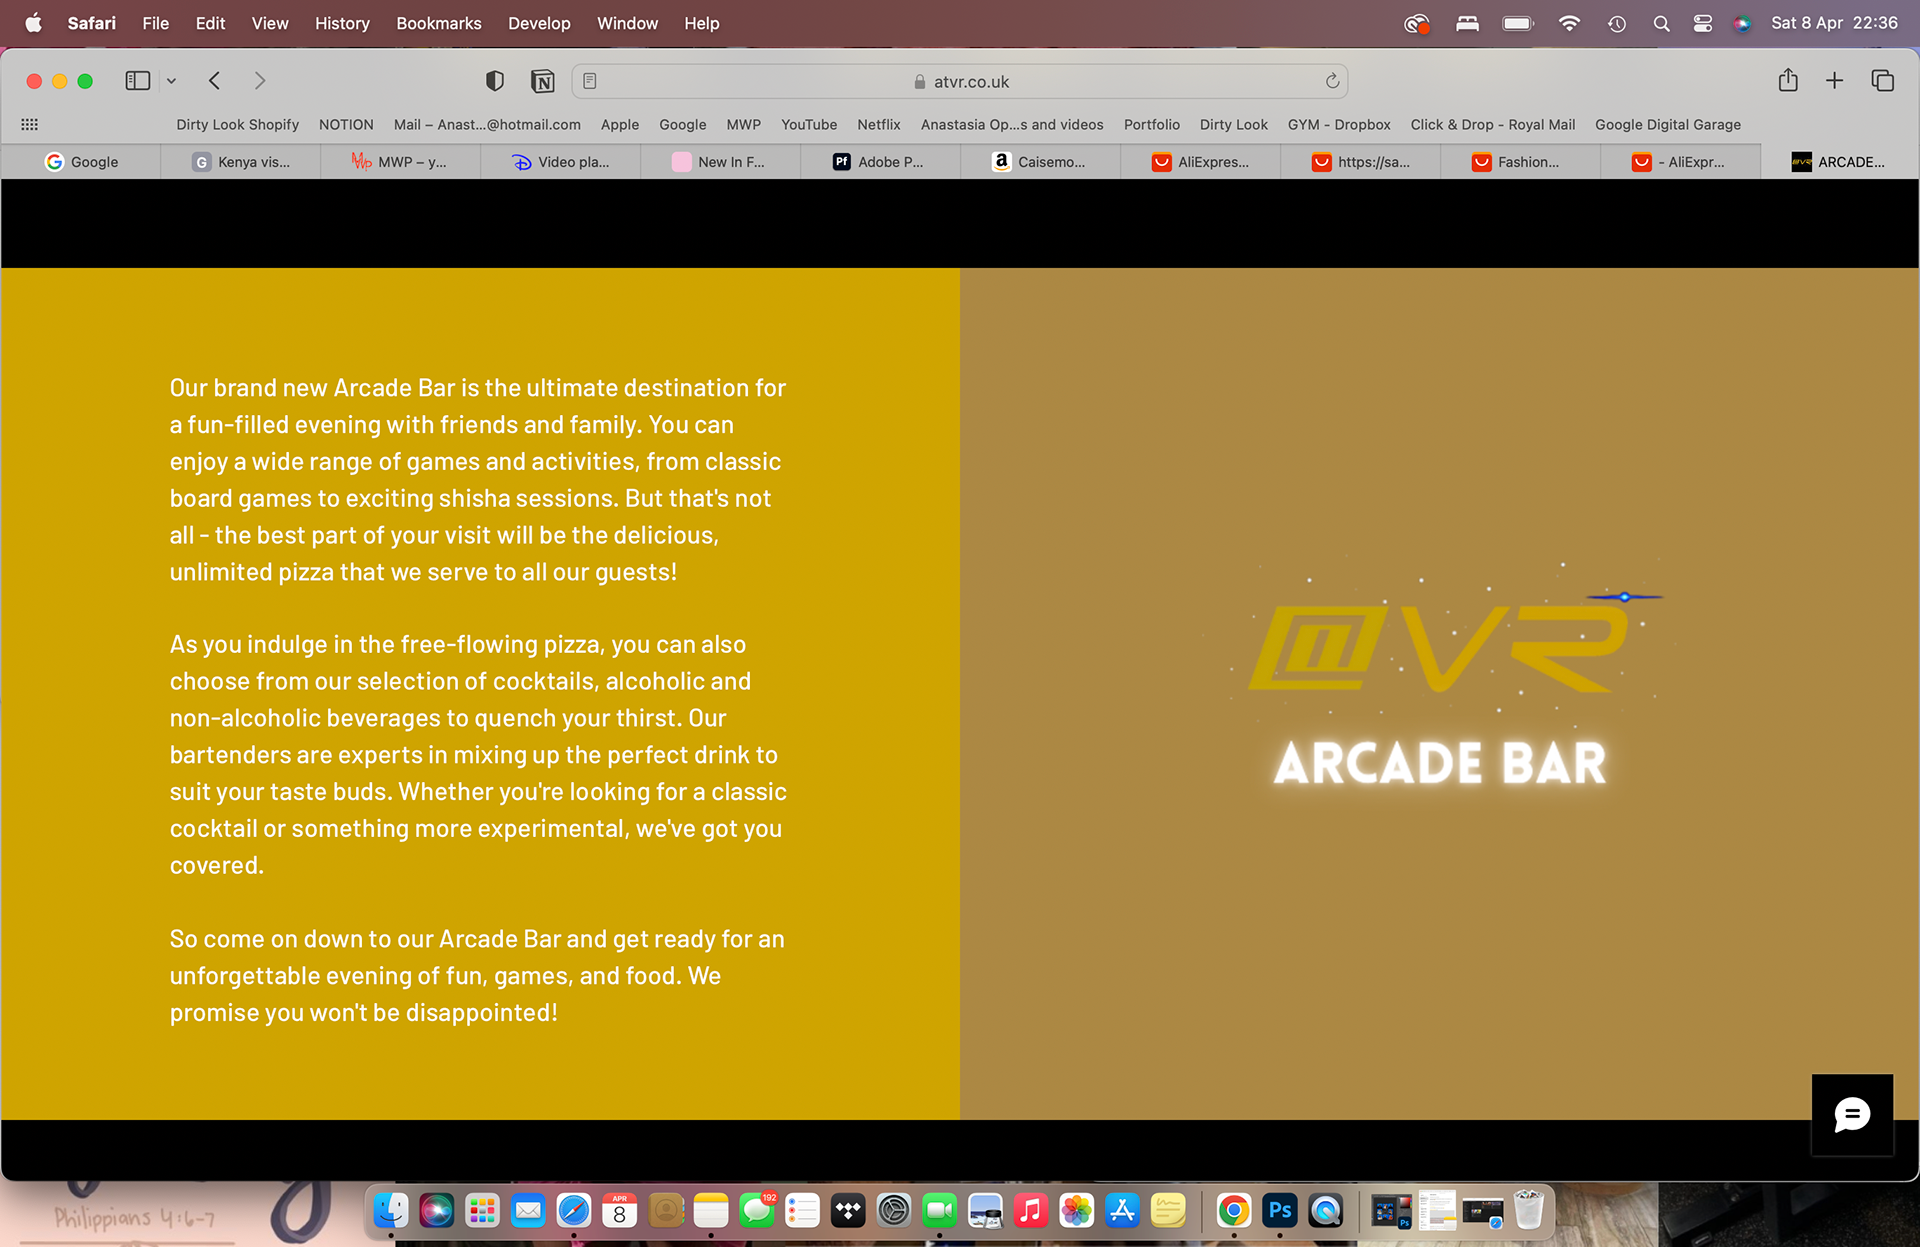Image resolution: width=1920 pixels, height=1247 pixels.
Task: Open Photos from the dock
Action: pos(1076,1211)
